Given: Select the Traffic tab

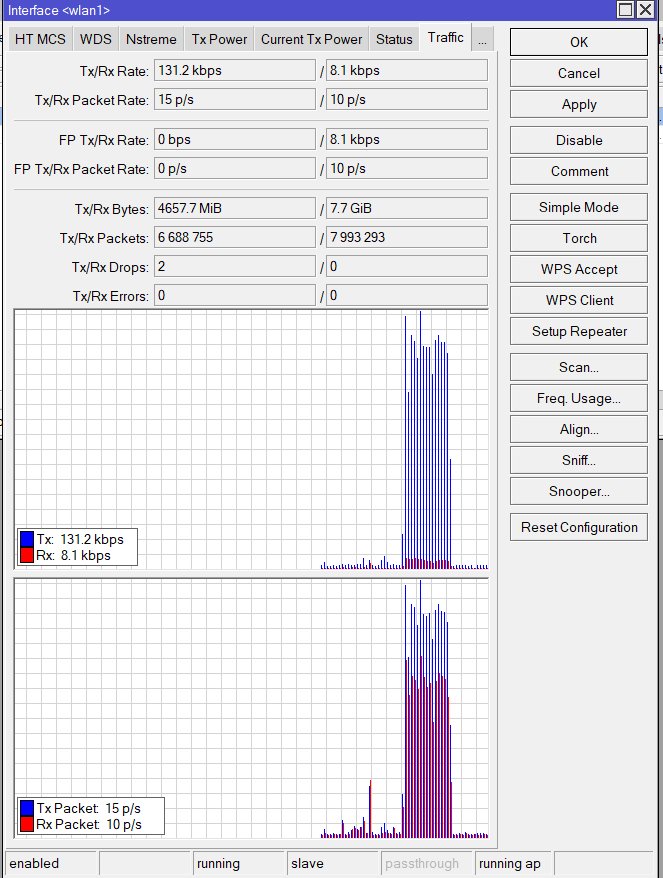Looking at the screenshot, I should point(446,38).
